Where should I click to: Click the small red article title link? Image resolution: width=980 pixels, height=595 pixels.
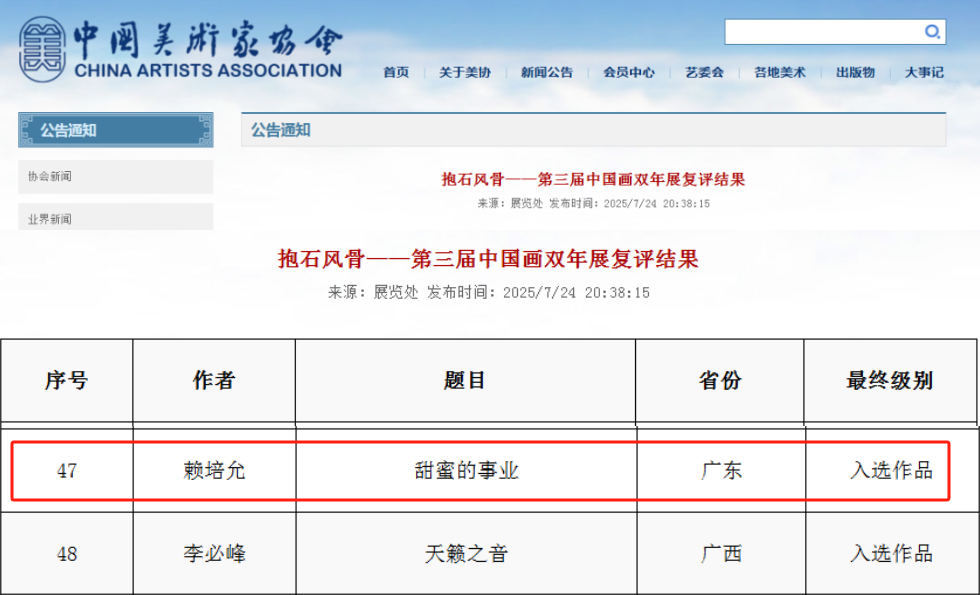click(x=593, y=180)
